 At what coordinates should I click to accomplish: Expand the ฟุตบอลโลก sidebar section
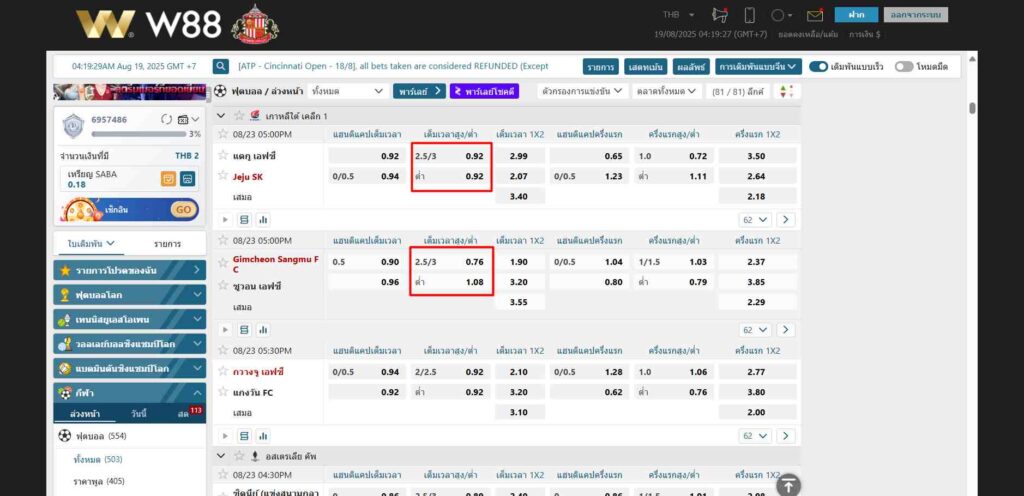[x=130, y=295]
